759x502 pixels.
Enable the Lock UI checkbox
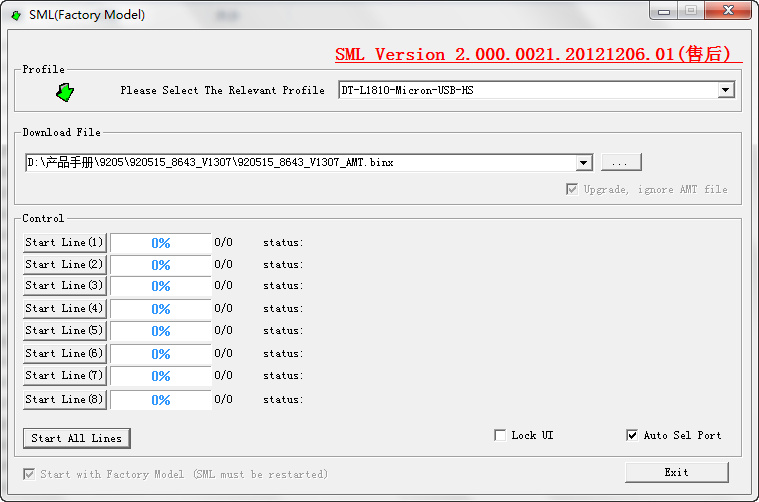500,435
